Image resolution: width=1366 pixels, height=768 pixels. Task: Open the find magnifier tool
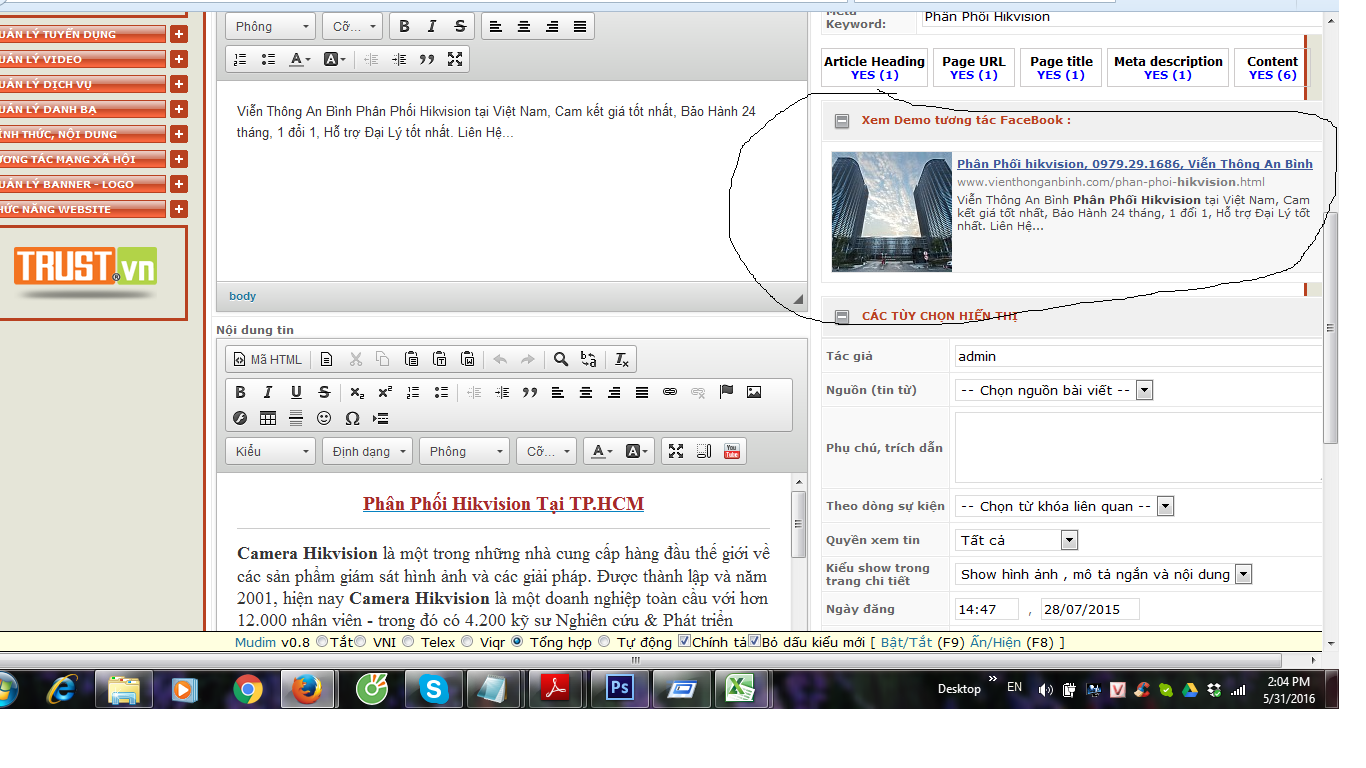561,360
